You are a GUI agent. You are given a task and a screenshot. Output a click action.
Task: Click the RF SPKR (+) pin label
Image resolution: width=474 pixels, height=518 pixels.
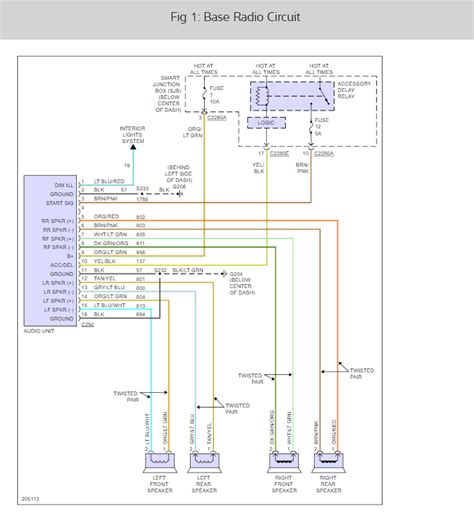point(58,239)
